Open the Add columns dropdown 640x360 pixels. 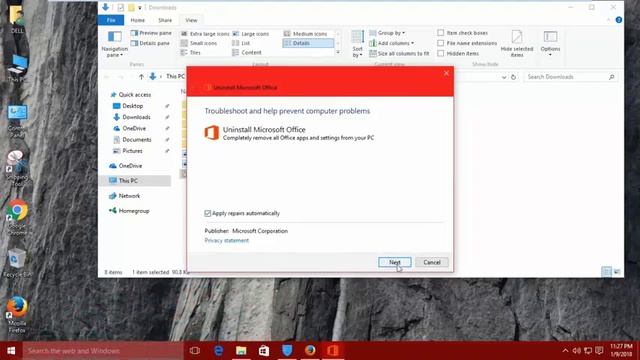click(391, 43)
